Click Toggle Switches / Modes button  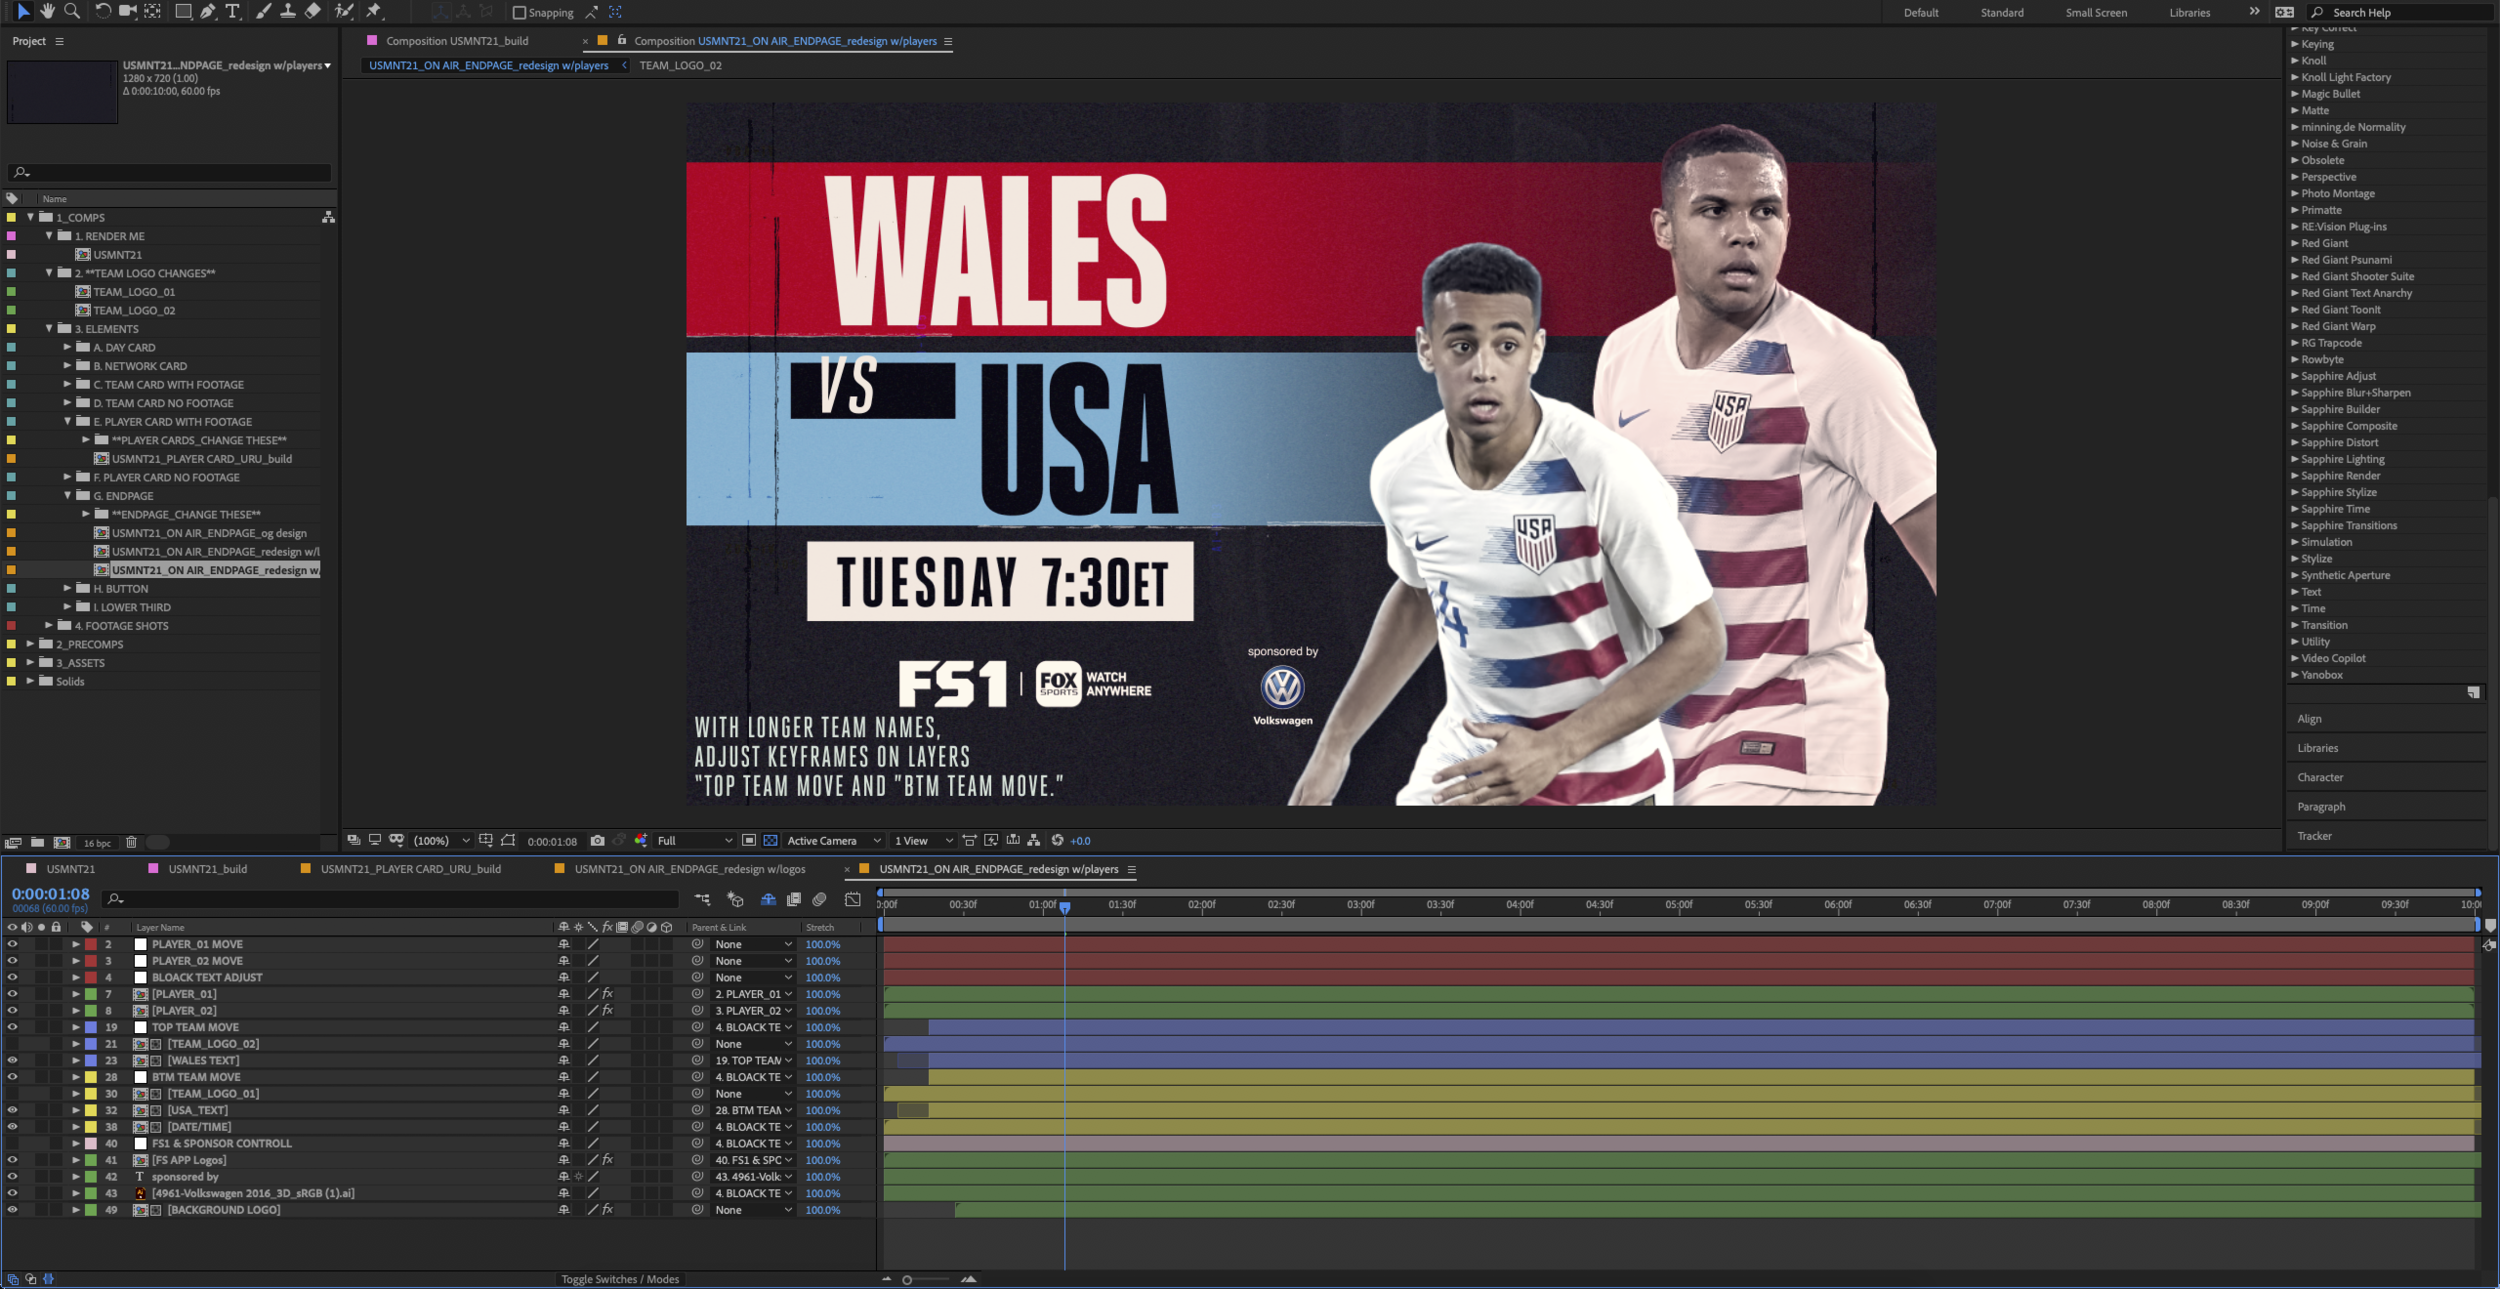pyautogui.click(x=620, y=1280)
